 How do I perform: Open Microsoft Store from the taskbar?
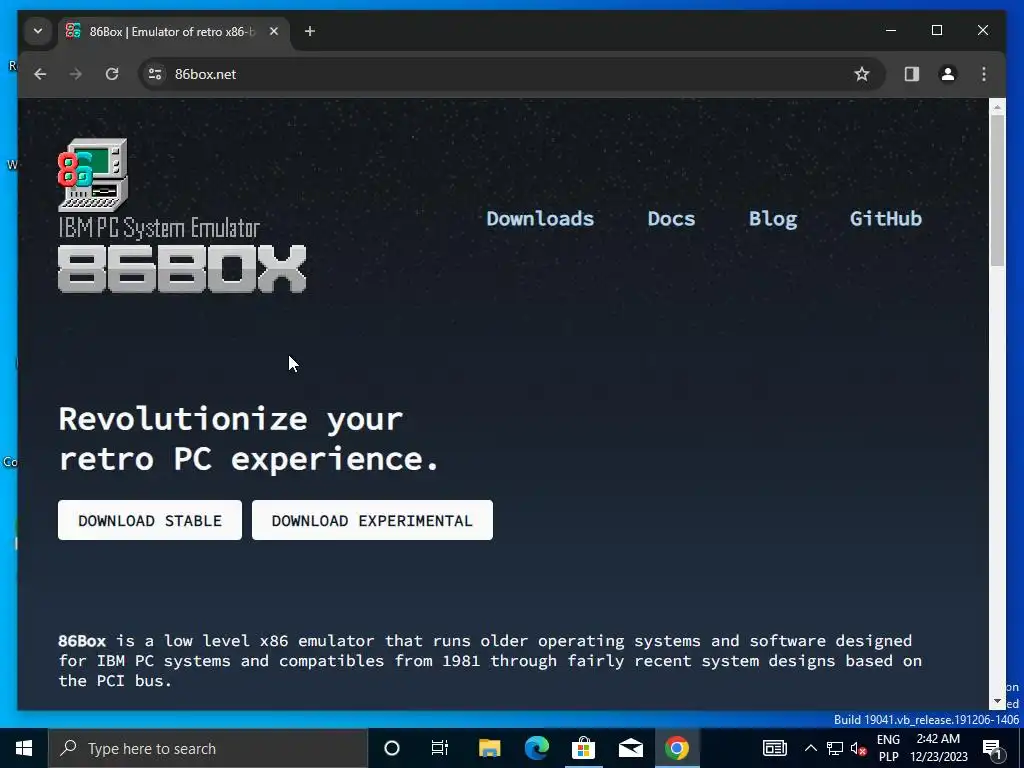(x=583, y=748)
